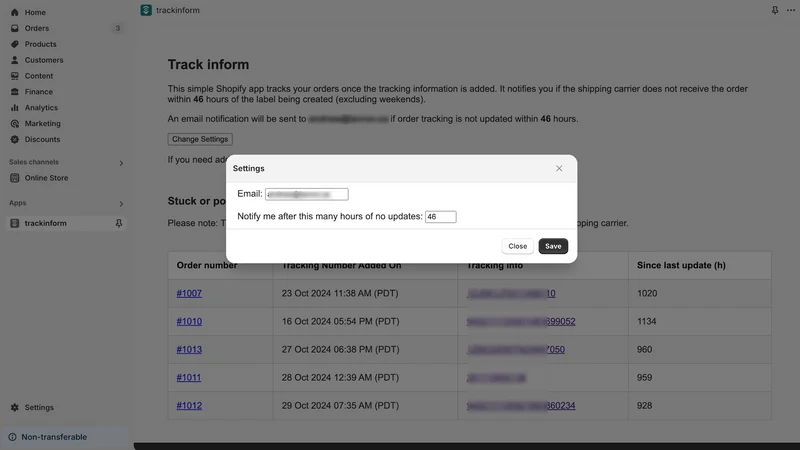Viewport: 800px width, 450px height.
Task: Click the Content icon in sidebar
Action: pos(15,76)
